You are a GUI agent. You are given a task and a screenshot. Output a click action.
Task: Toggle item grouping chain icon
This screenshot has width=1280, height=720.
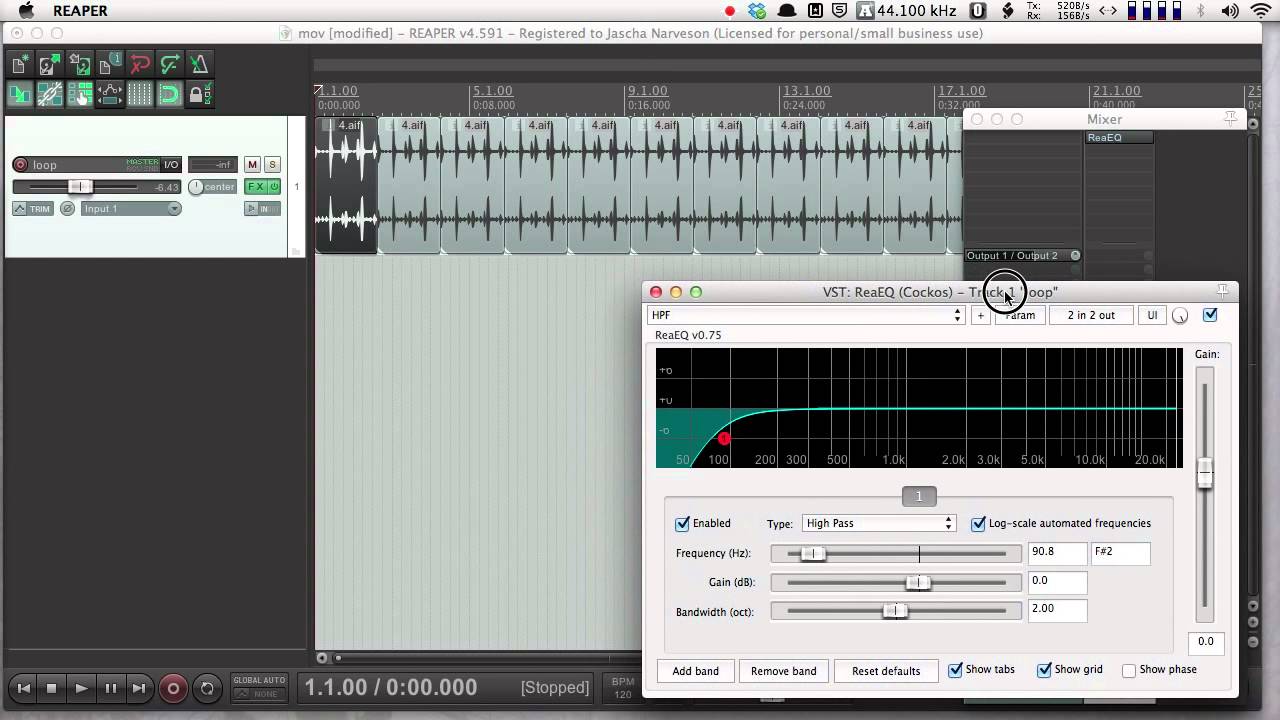49,95
